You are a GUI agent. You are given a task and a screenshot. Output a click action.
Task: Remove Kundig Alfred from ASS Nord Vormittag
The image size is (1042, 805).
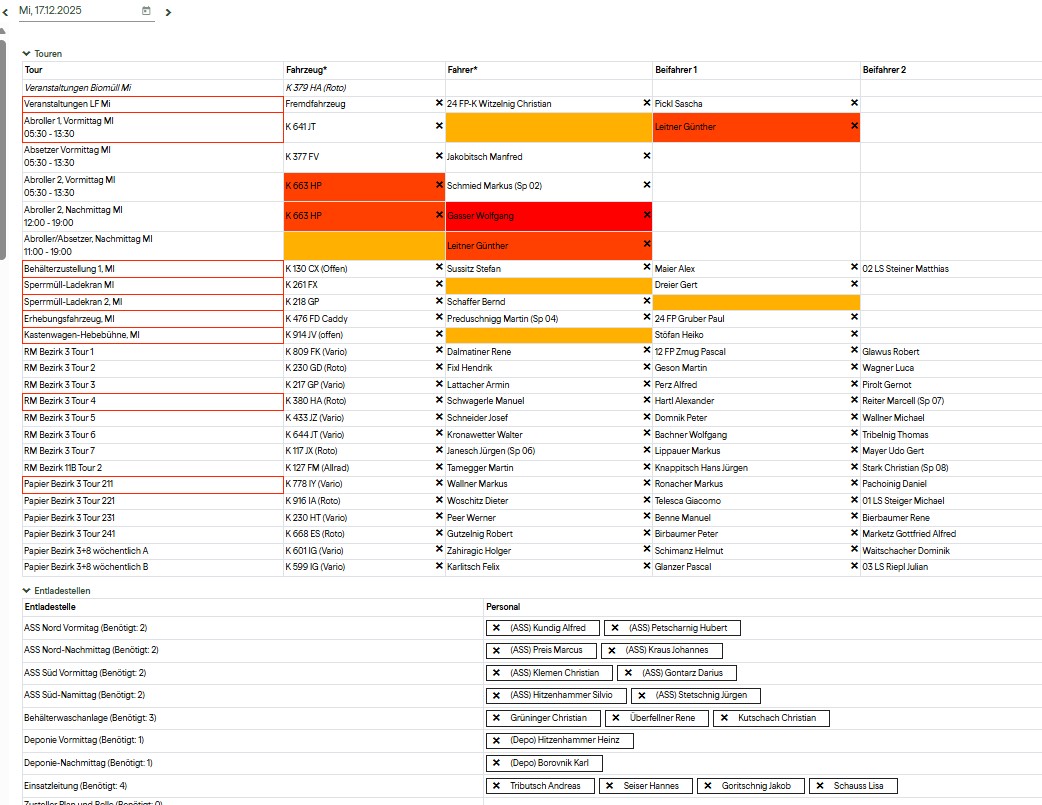point(496,628)
